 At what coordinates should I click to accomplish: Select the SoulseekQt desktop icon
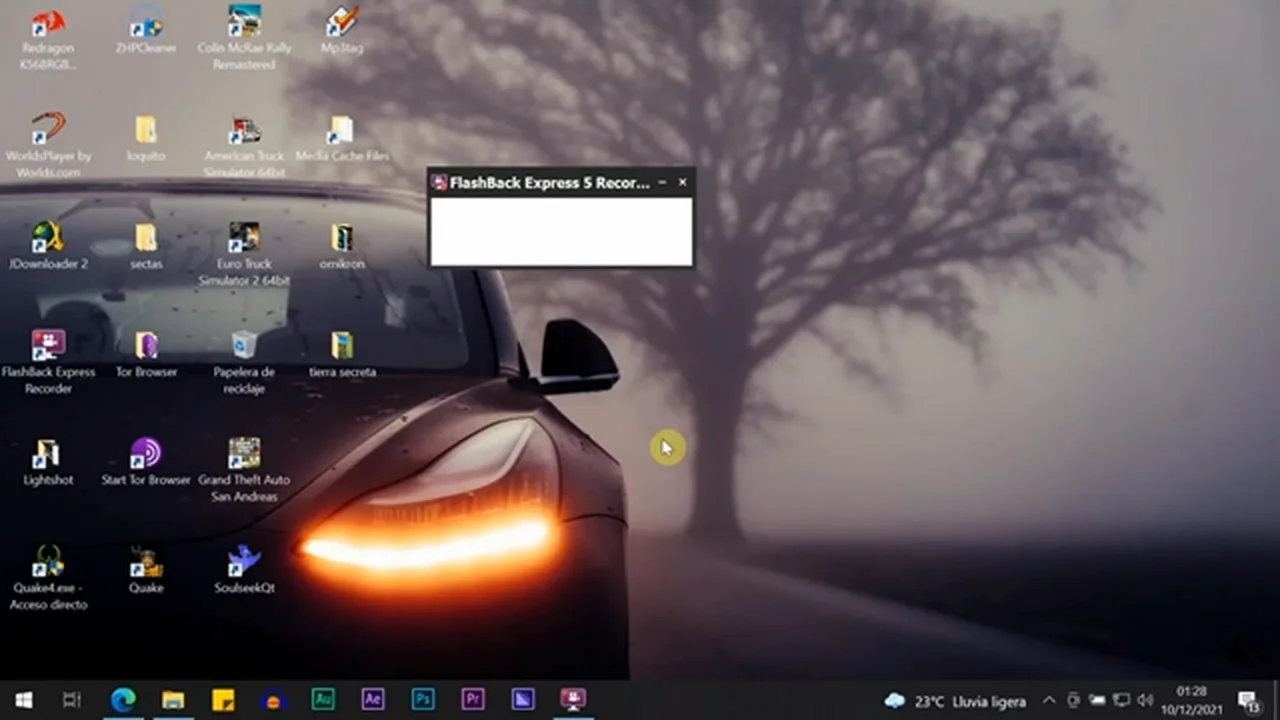[244, 563]
